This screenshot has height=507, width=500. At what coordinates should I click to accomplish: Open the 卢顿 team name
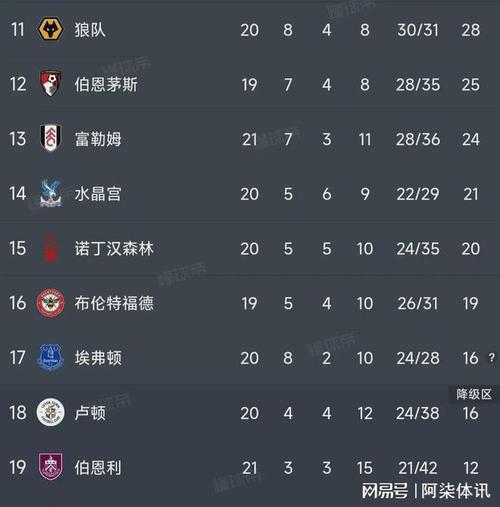coord(90,413)
